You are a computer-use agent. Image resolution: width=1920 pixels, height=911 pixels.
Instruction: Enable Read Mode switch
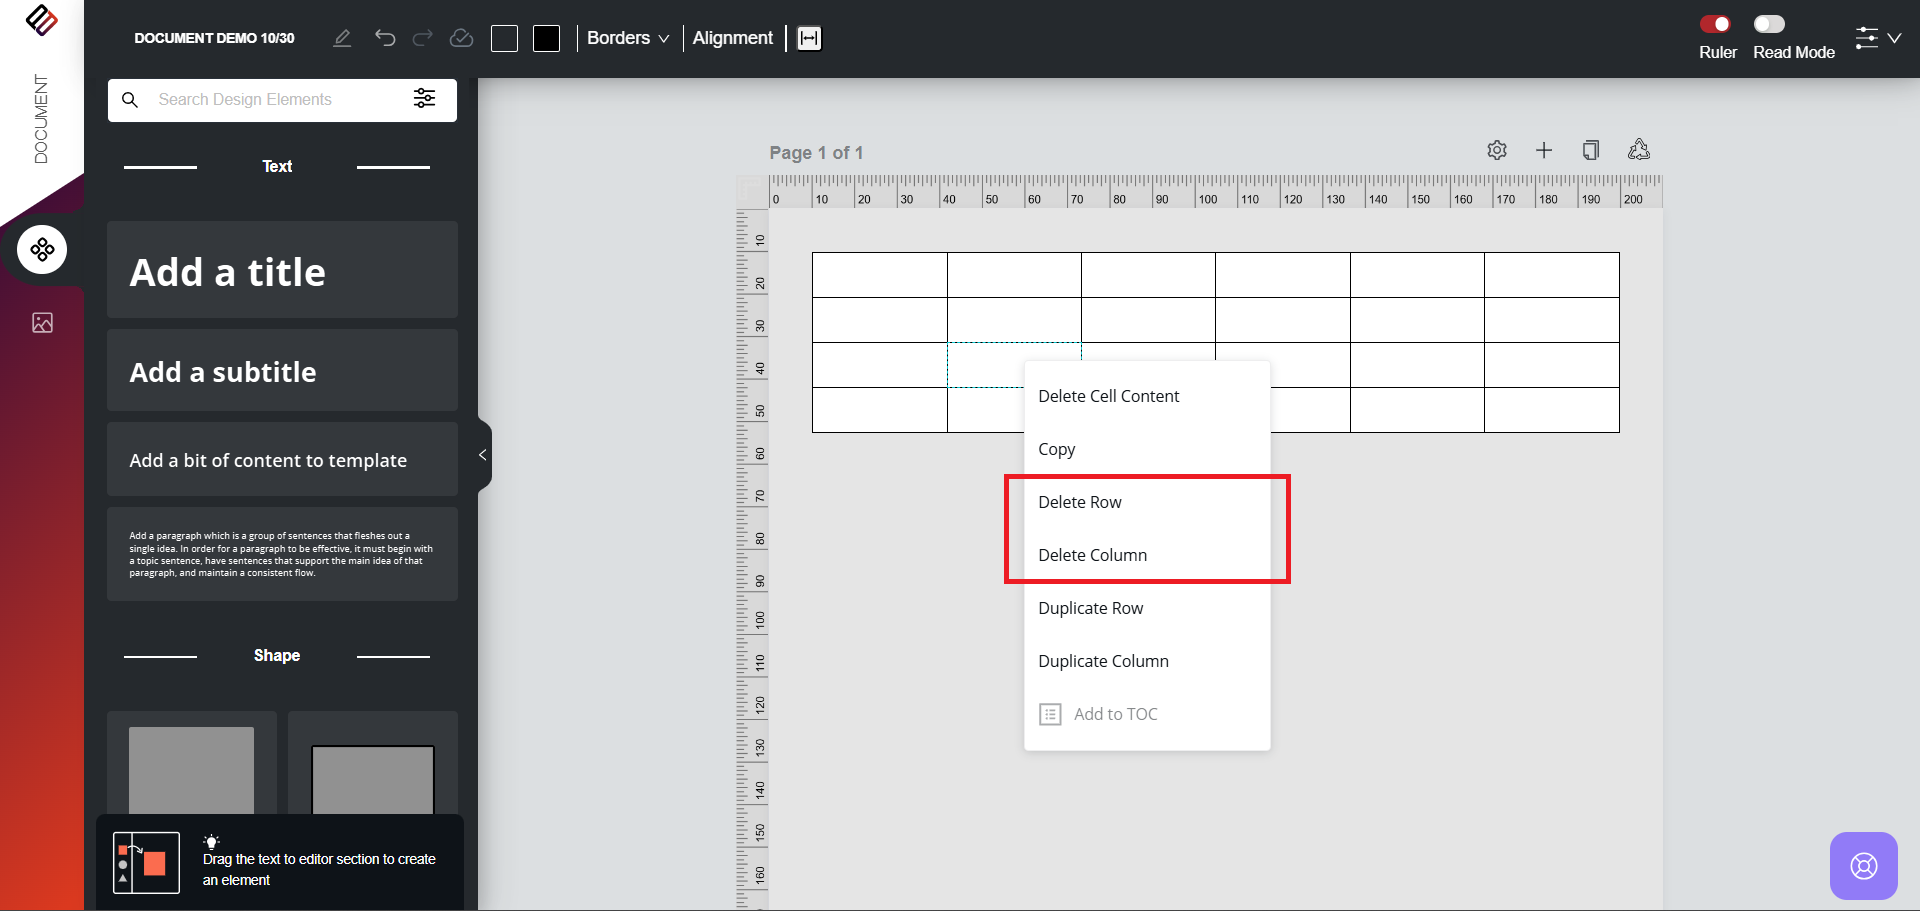(x=1769, y=24)
